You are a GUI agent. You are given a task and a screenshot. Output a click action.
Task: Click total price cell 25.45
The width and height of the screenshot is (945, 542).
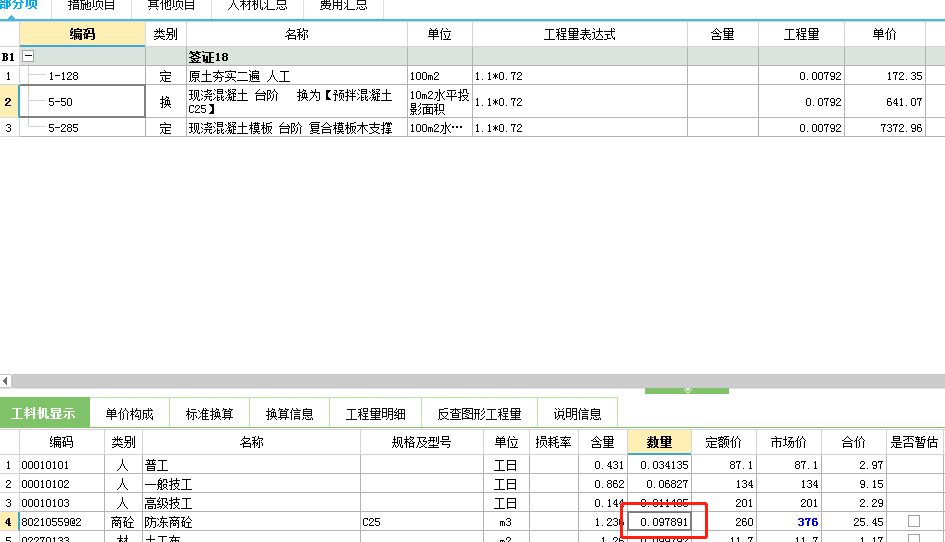coord(853,522)
